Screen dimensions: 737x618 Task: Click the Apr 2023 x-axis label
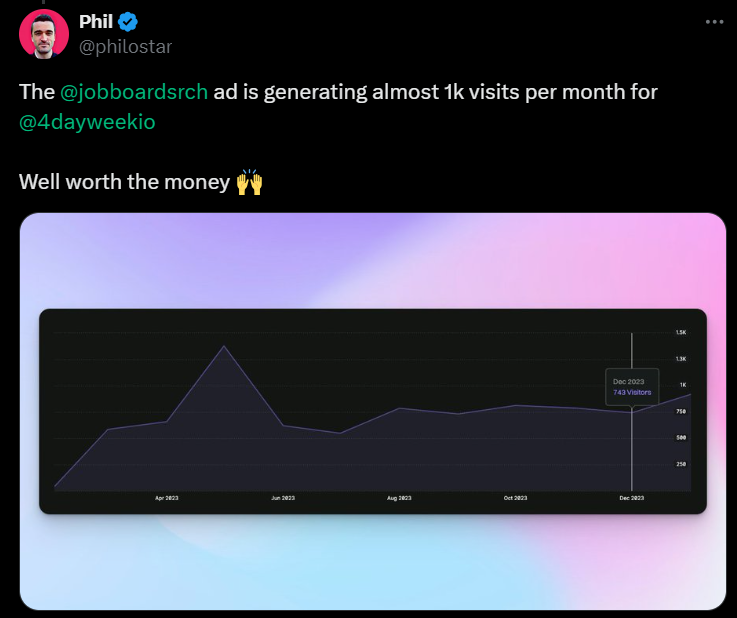pos(166,497)
